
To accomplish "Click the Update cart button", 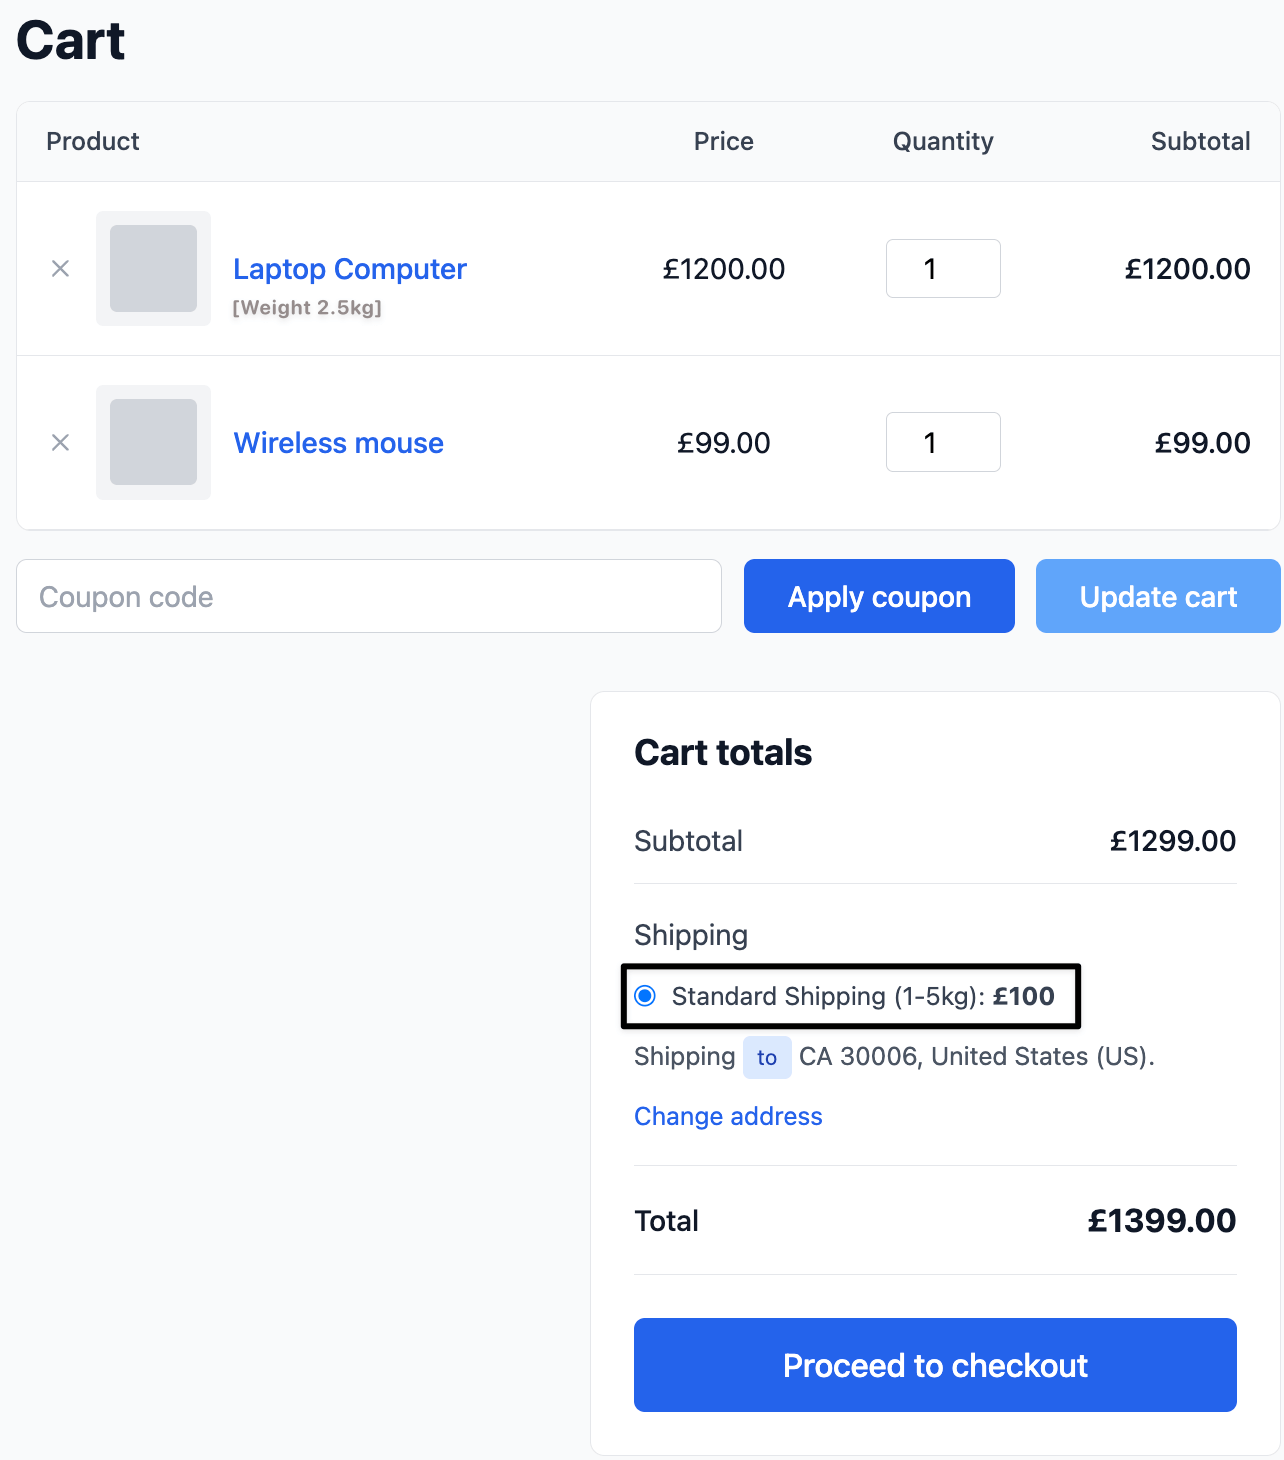I will point(1158,596).
